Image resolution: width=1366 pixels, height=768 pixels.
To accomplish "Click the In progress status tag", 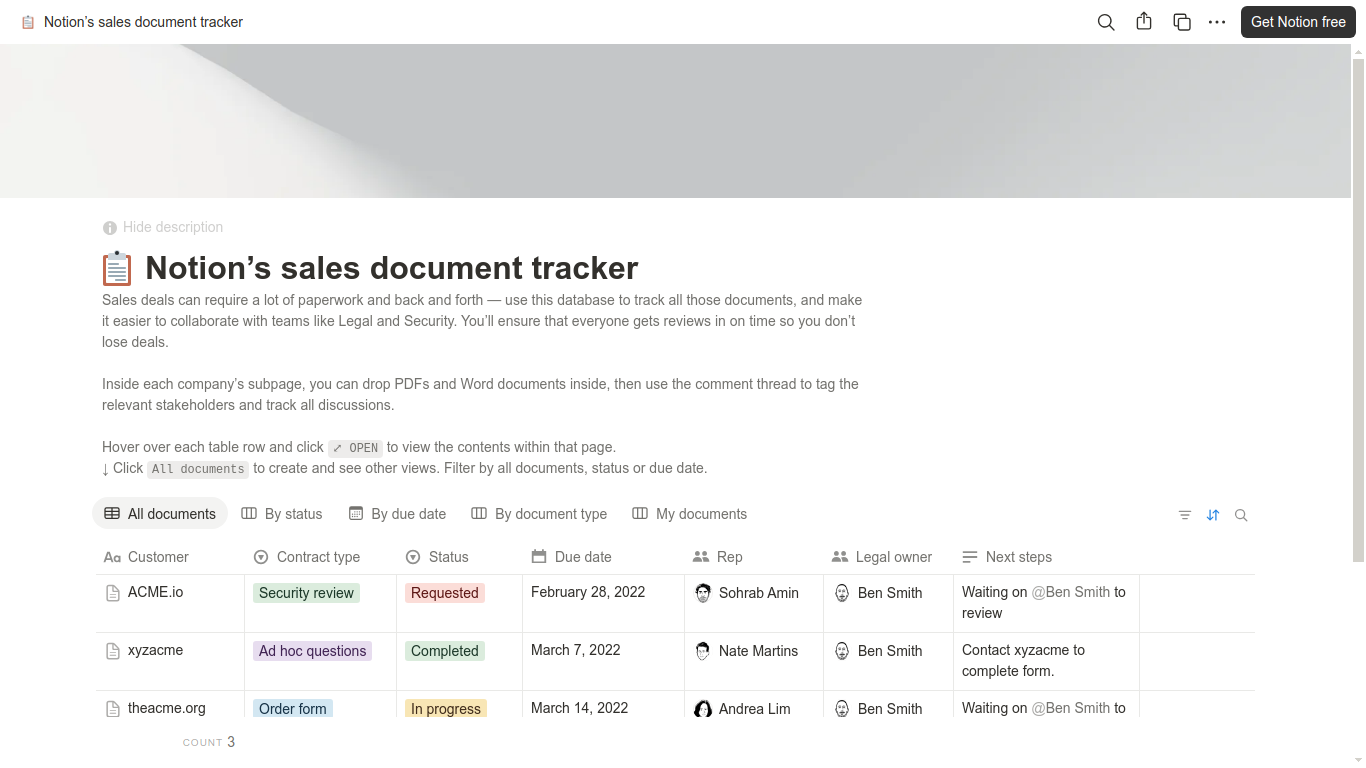I will pos(446,708).
